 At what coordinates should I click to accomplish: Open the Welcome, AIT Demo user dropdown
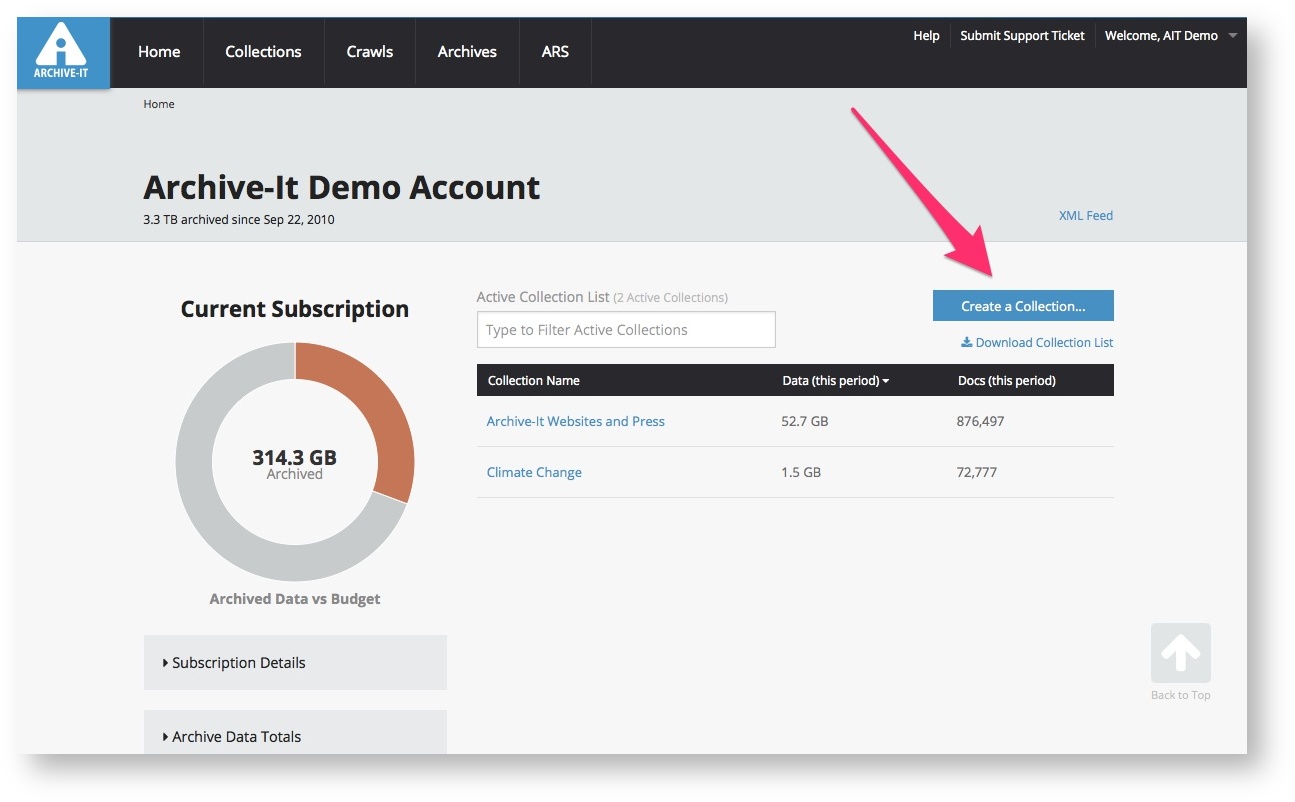1170,36
